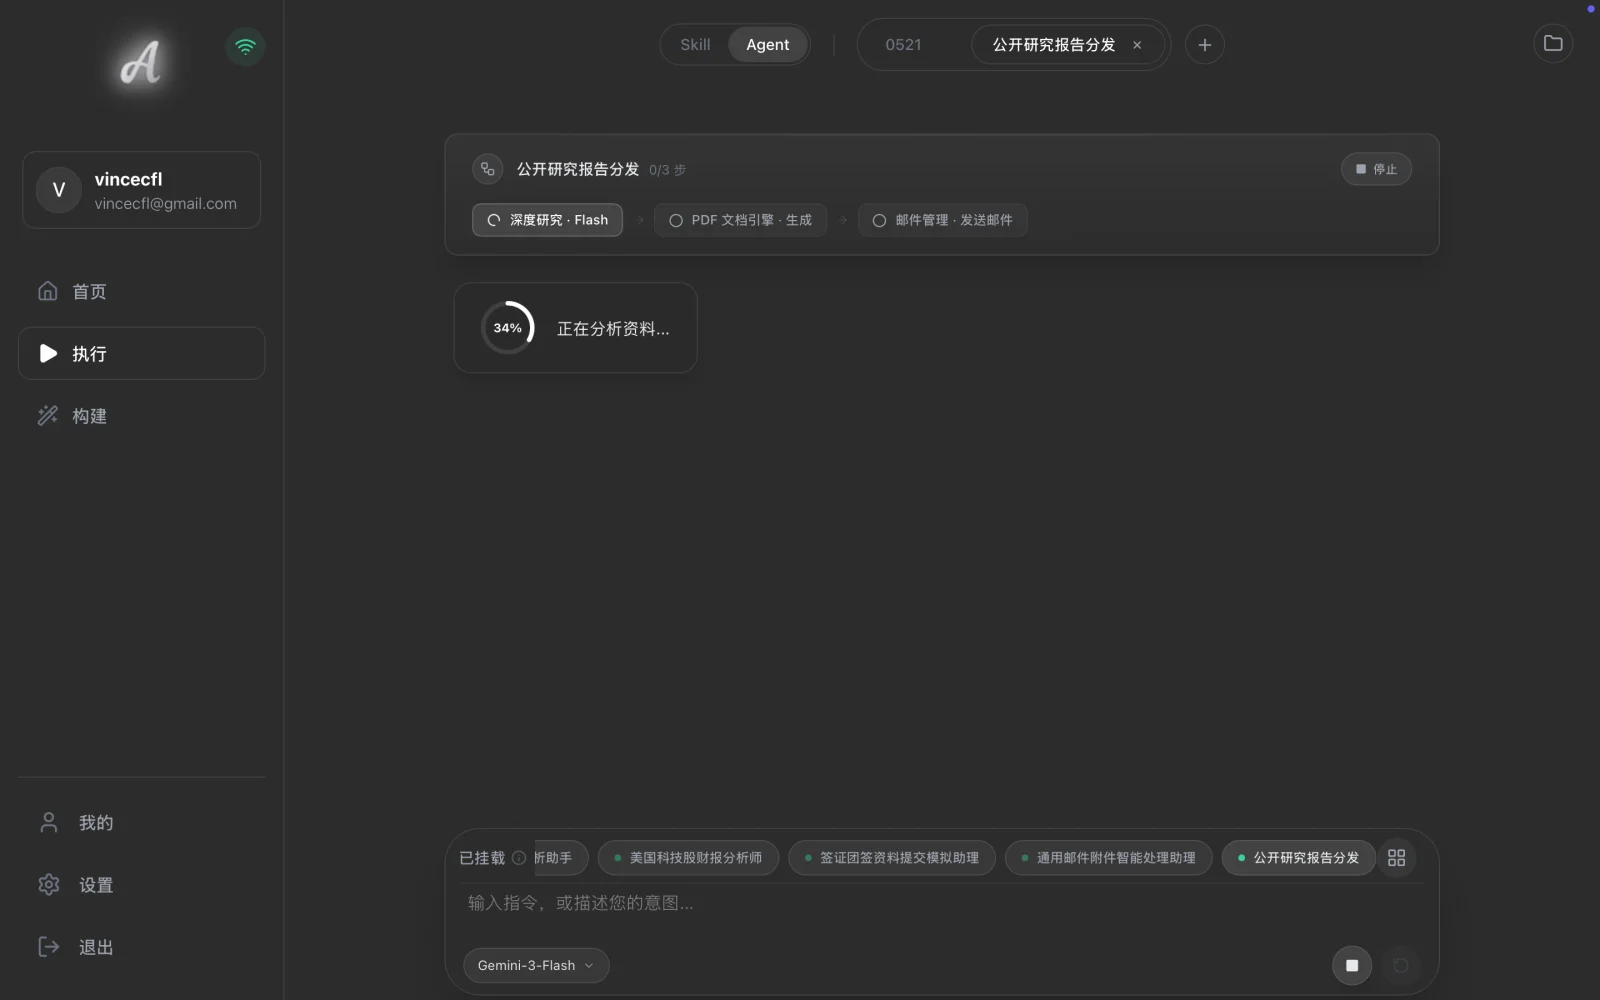Viewport: 1600px width, 1000px height.
Task: Click 退出 to log out
Action: tap(141, 946)
